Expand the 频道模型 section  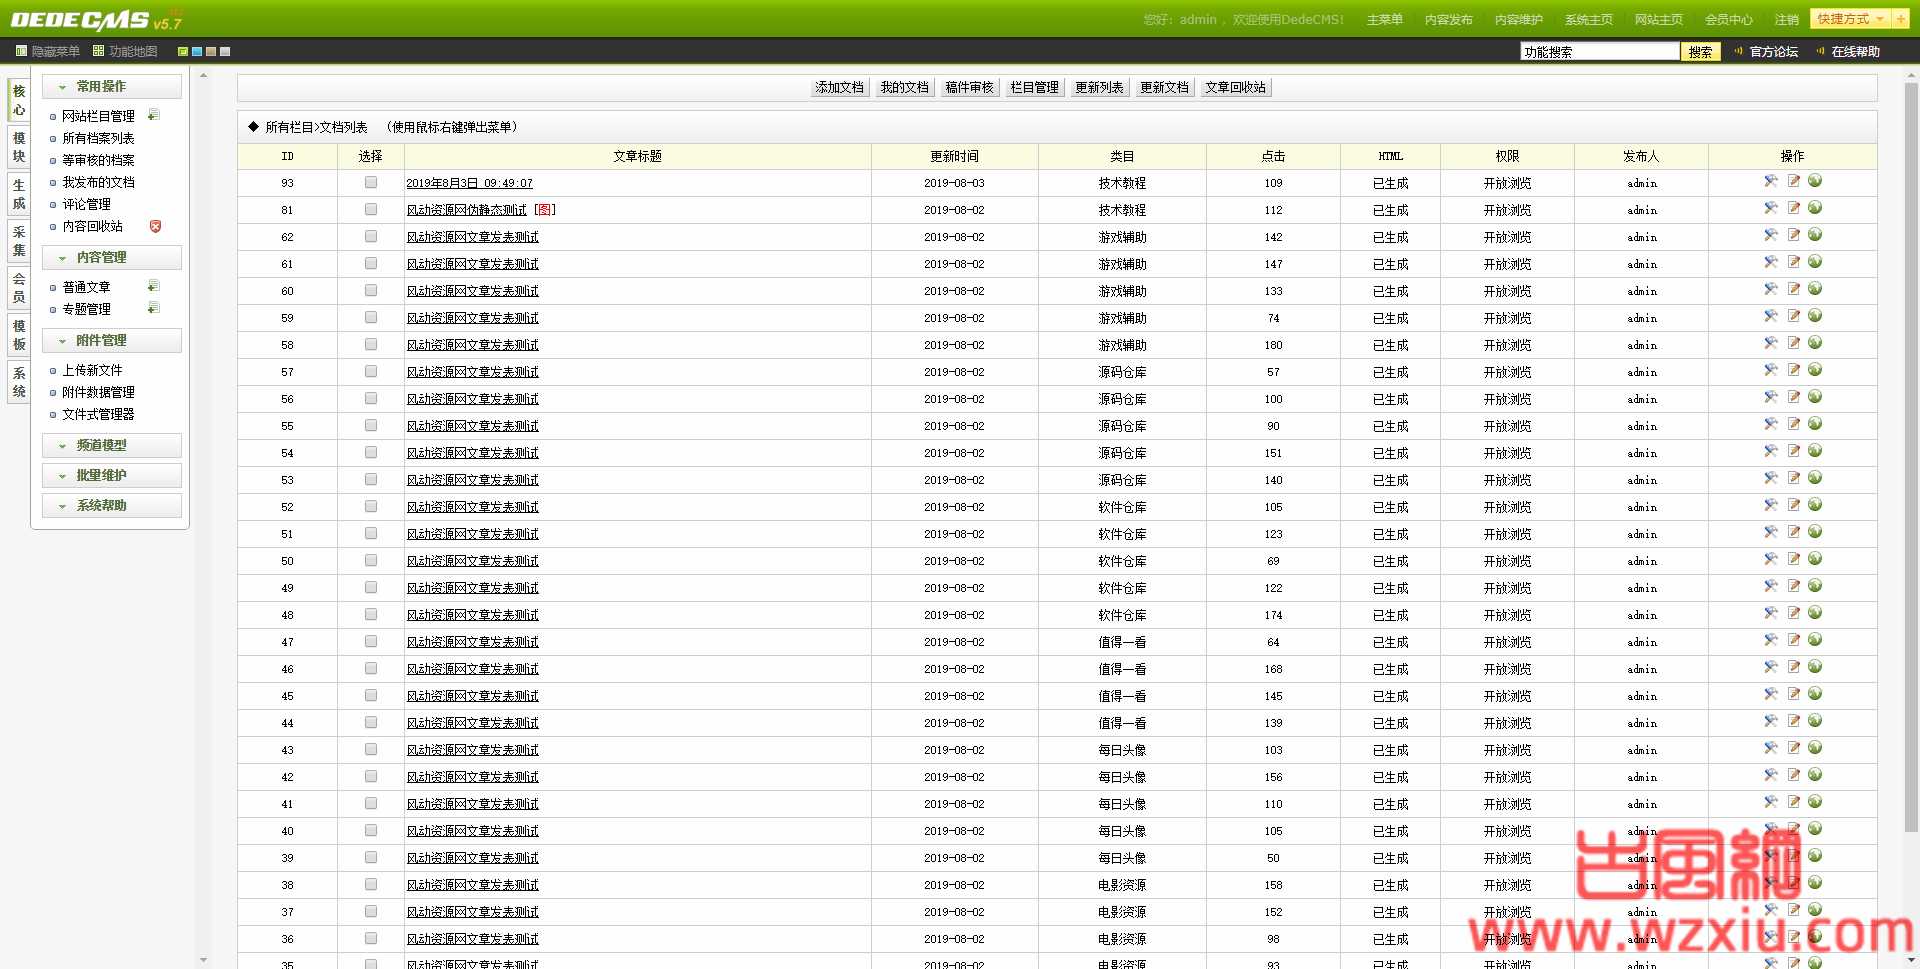point(112,445)
